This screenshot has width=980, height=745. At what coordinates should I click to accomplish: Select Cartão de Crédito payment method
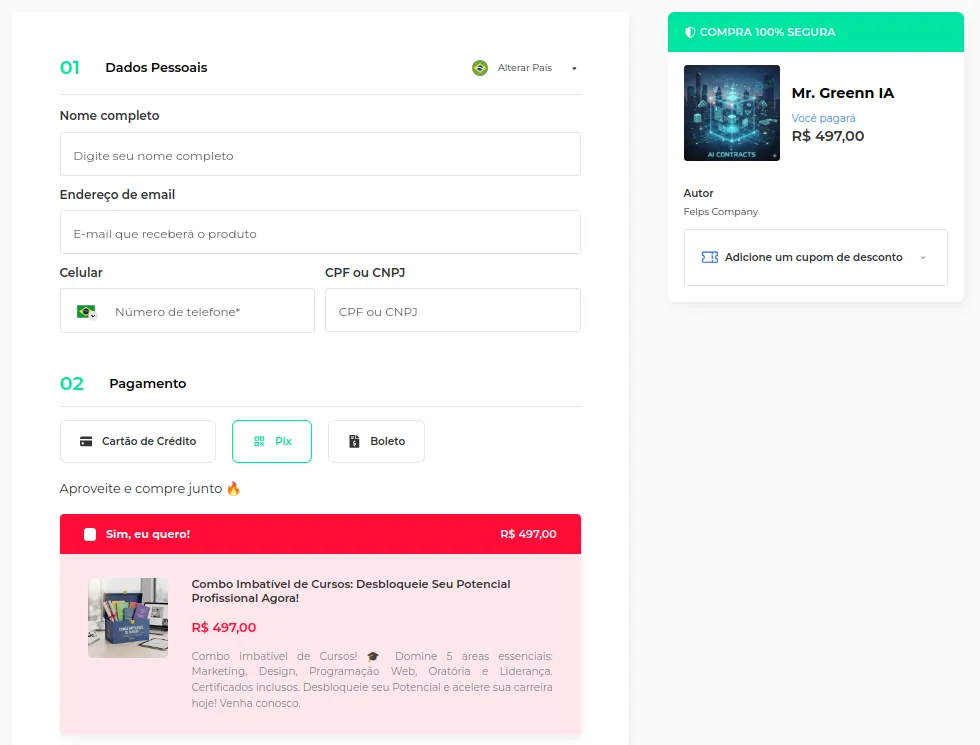pos(138,441)
